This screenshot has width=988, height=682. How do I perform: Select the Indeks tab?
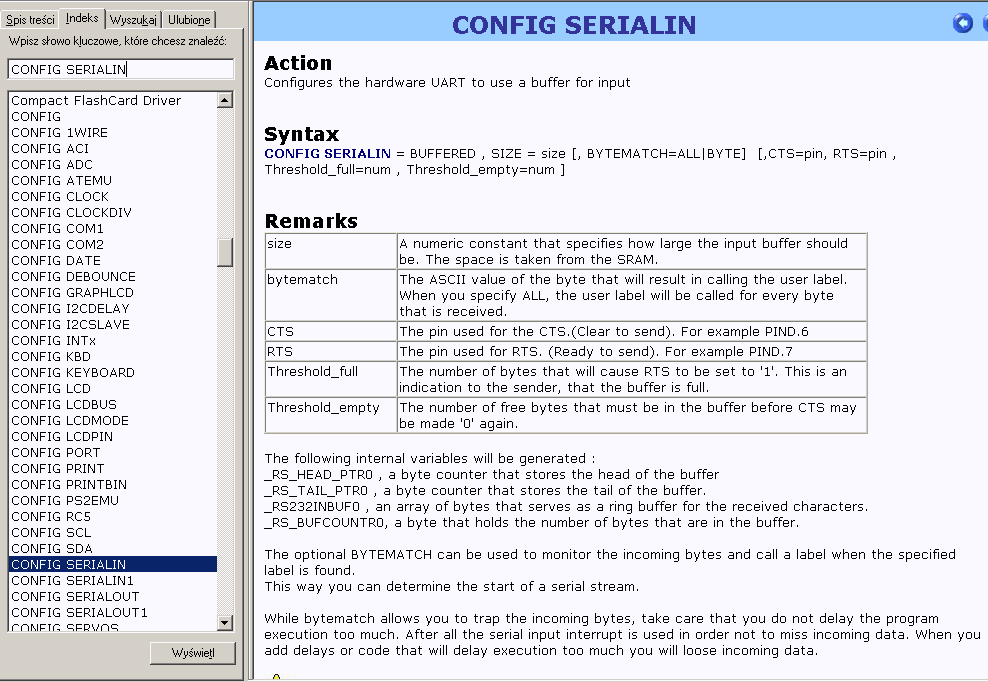click(82, 19)
